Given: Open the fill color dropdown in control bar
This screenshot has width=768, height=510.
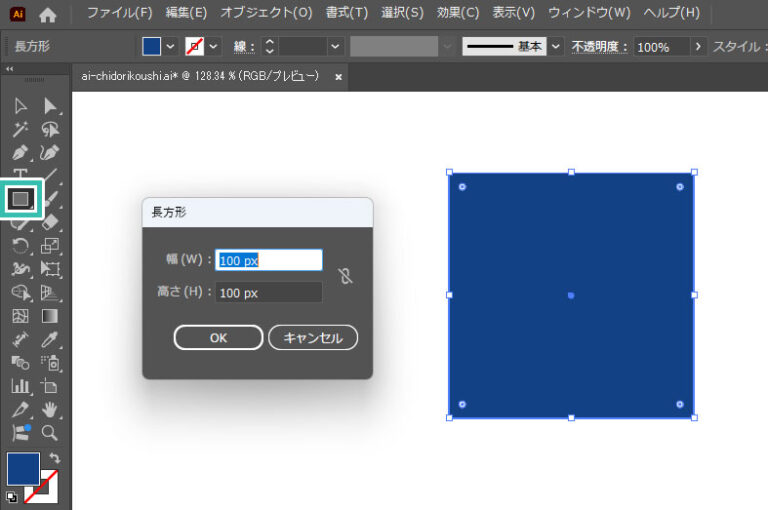Looking at the screenshot, I should tap(170, 47).
